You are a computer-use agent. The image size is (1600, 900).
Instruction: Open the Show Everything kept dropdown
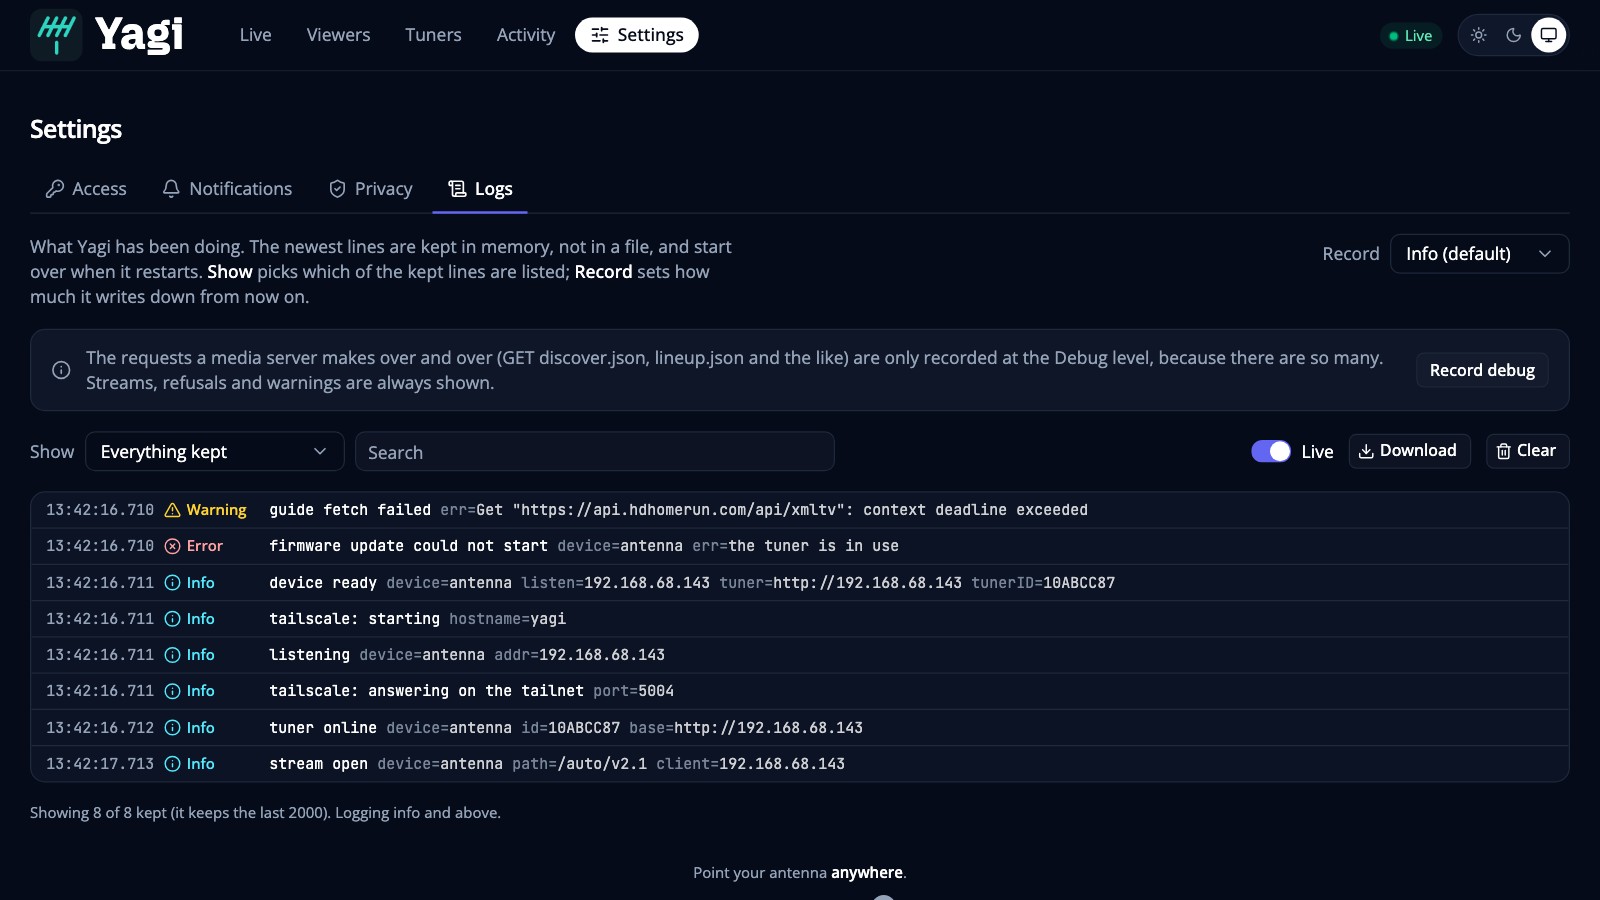click(215, 452)
